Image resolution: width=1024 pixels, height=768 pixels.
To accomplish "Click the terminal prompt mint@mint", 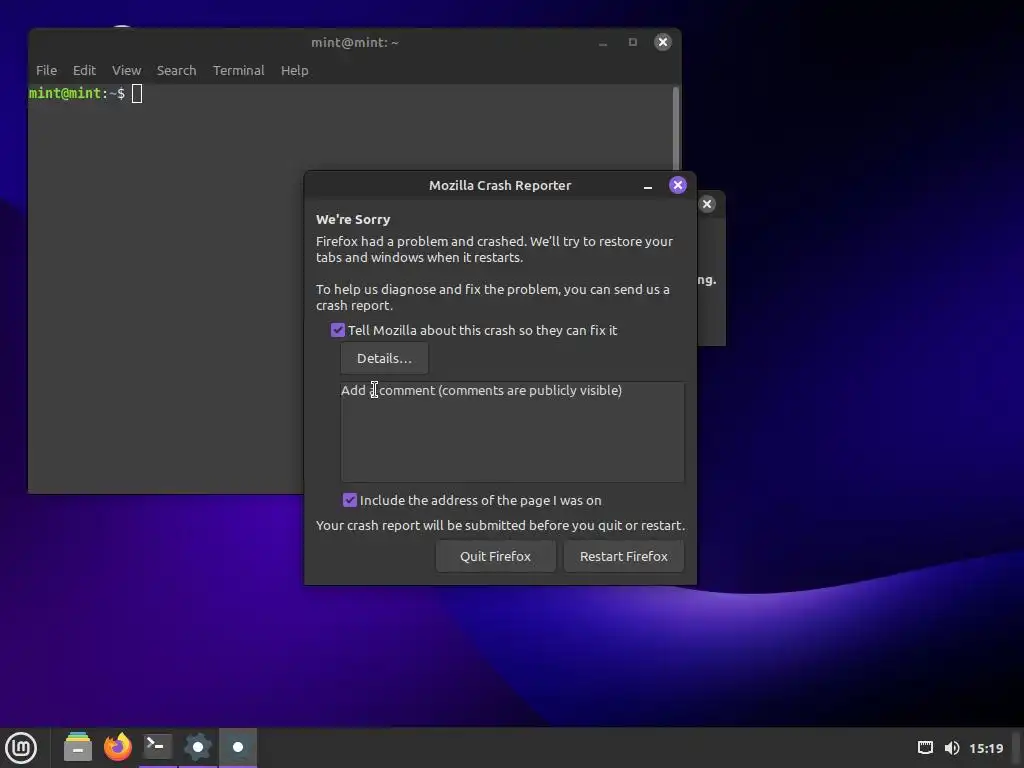I will pyautogui.click(x=65, y=93).
